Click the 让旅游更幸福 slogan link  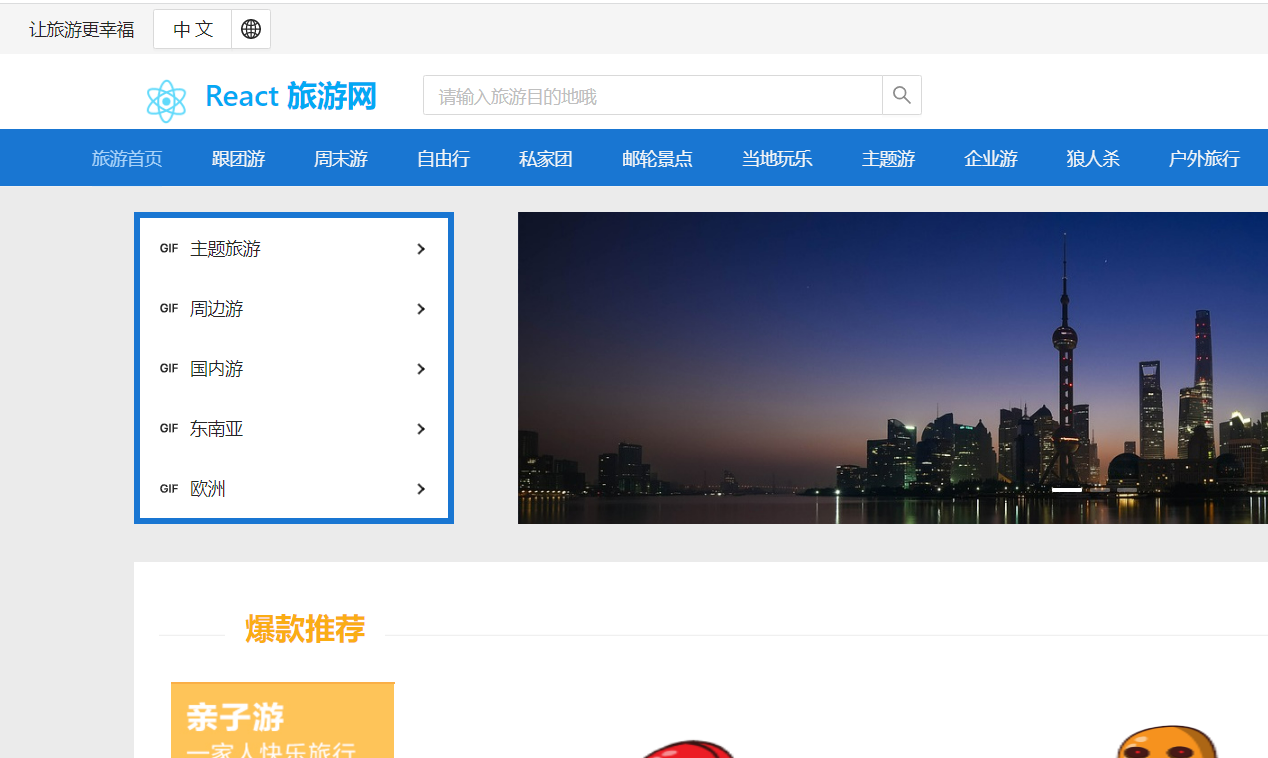[x=81, y=29]
